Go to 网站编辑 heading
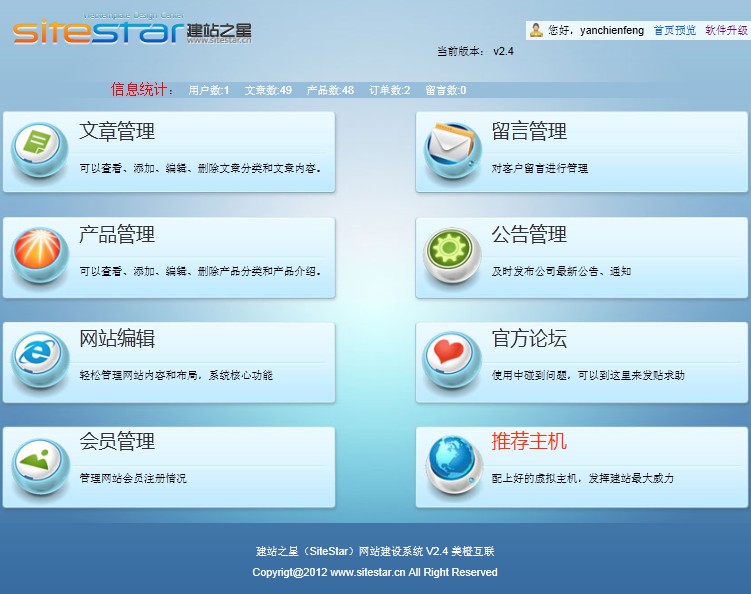751x594 pixels. tap(117, 340)
